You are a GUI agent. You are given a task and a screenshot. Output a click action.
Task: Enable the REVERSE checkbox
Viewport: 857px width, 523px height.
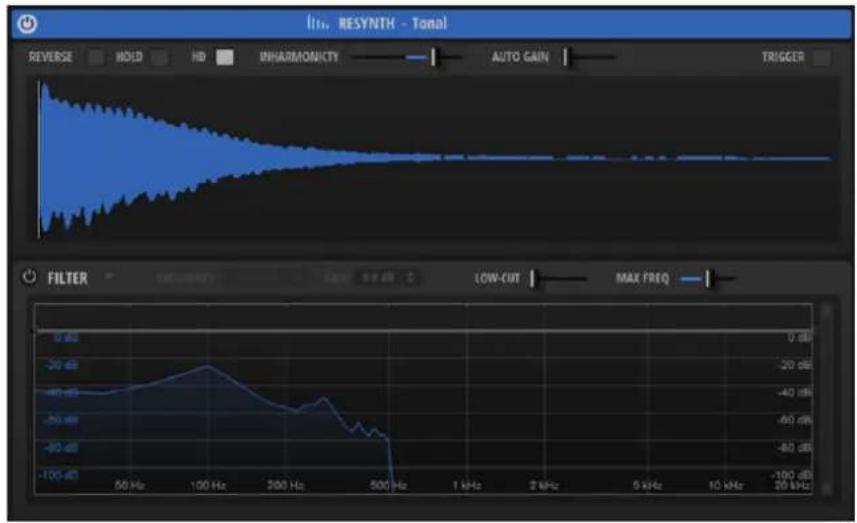(x=96, y=57)
